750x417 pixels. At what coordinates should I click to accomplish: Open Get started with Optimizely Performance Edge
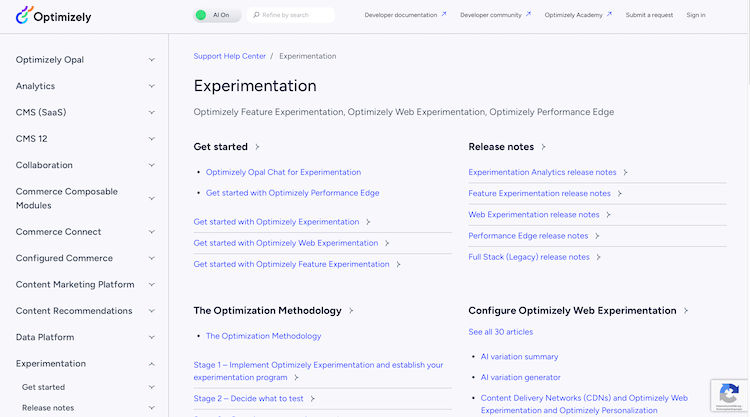[x=292, y=193]
